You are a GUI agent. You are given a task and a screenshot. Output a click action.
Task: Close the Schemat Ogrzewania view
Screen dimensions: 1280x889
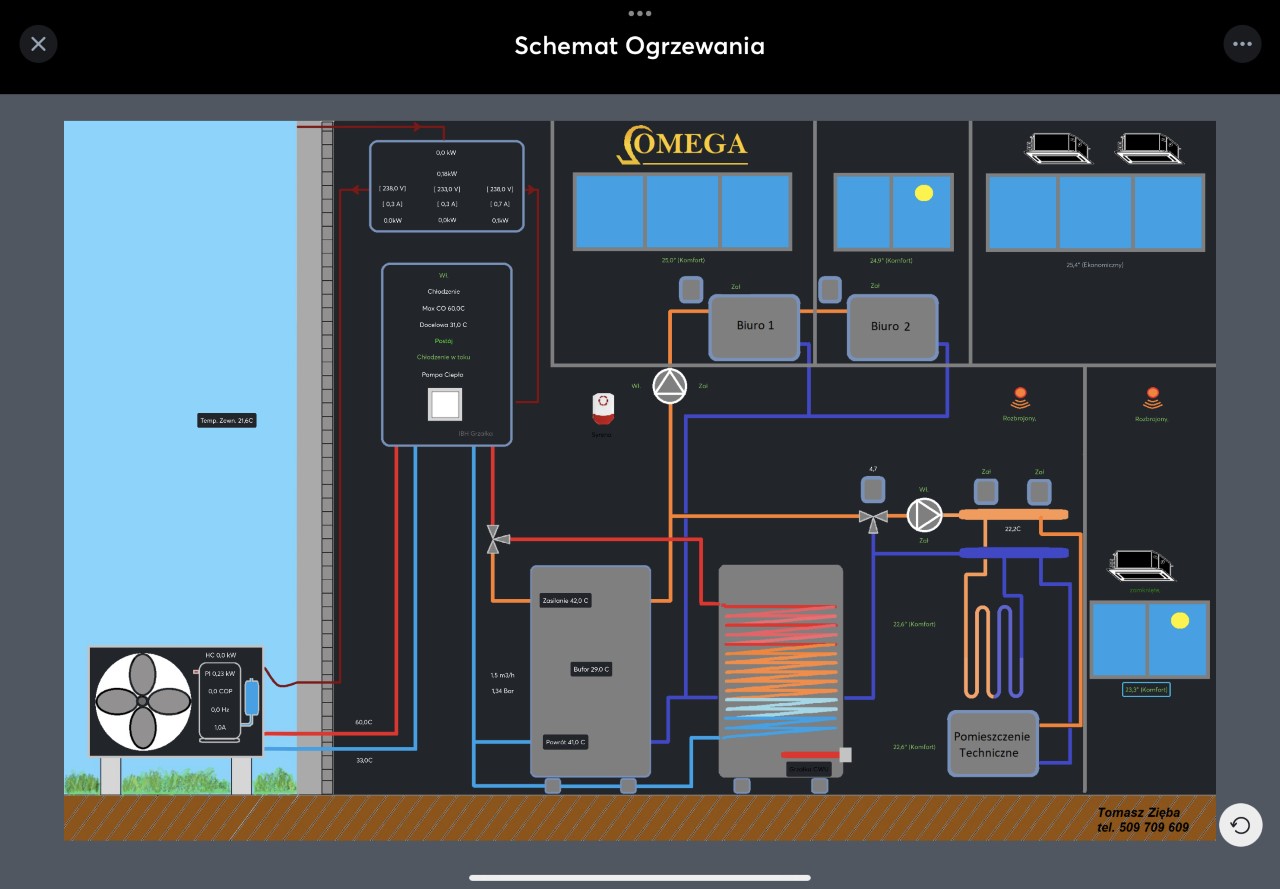38,44
